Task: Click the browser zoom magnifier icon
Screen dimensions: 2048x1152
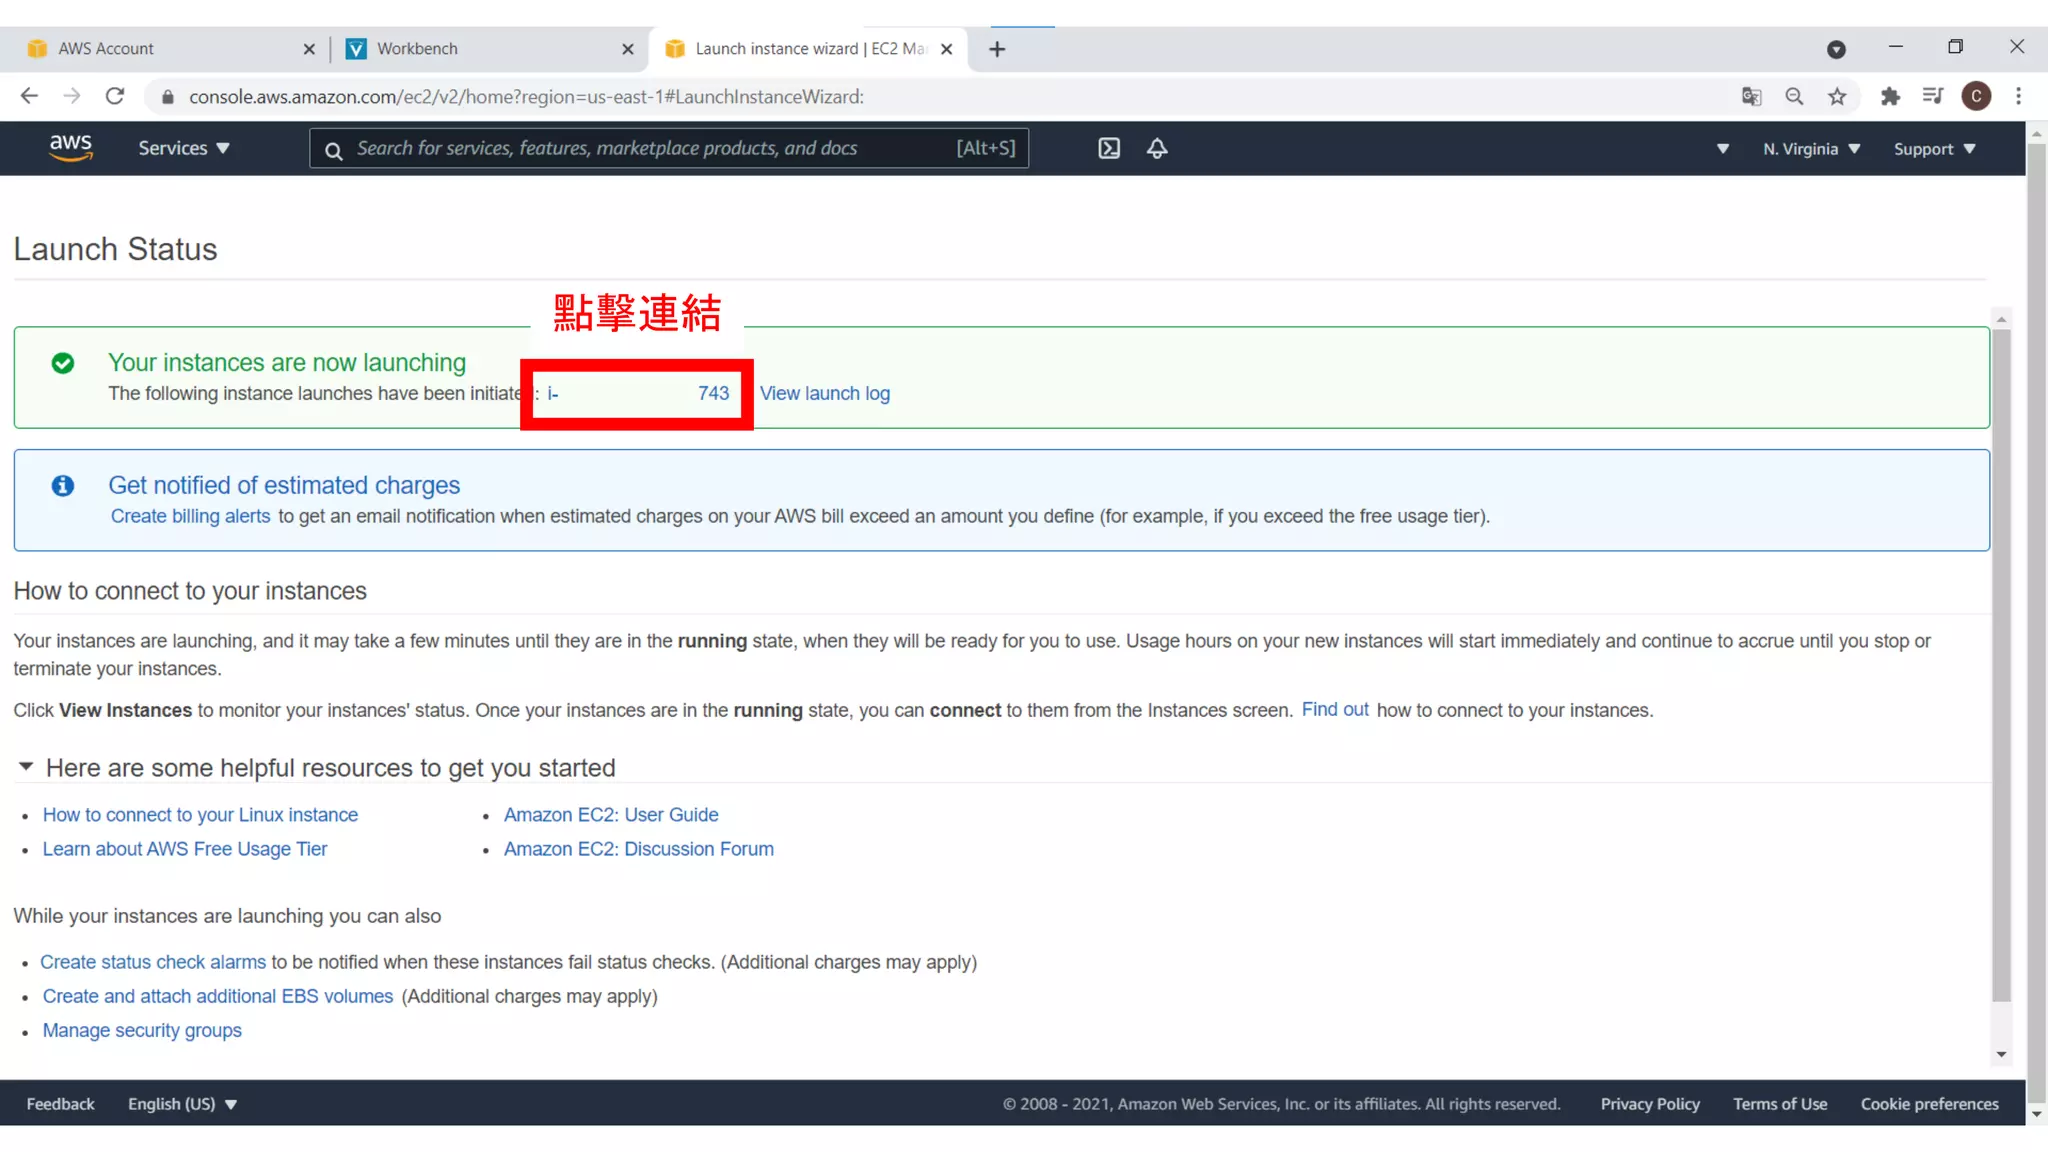Action: coord(1794,96)
